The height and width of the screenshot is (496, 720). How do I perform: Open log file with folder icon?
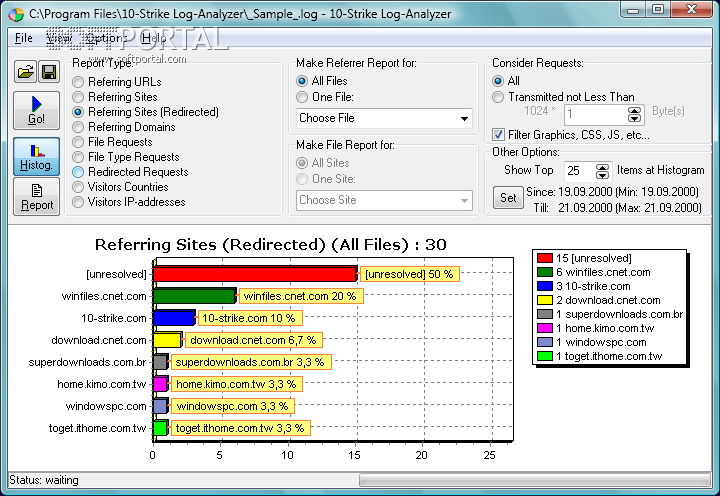[25, 72]
